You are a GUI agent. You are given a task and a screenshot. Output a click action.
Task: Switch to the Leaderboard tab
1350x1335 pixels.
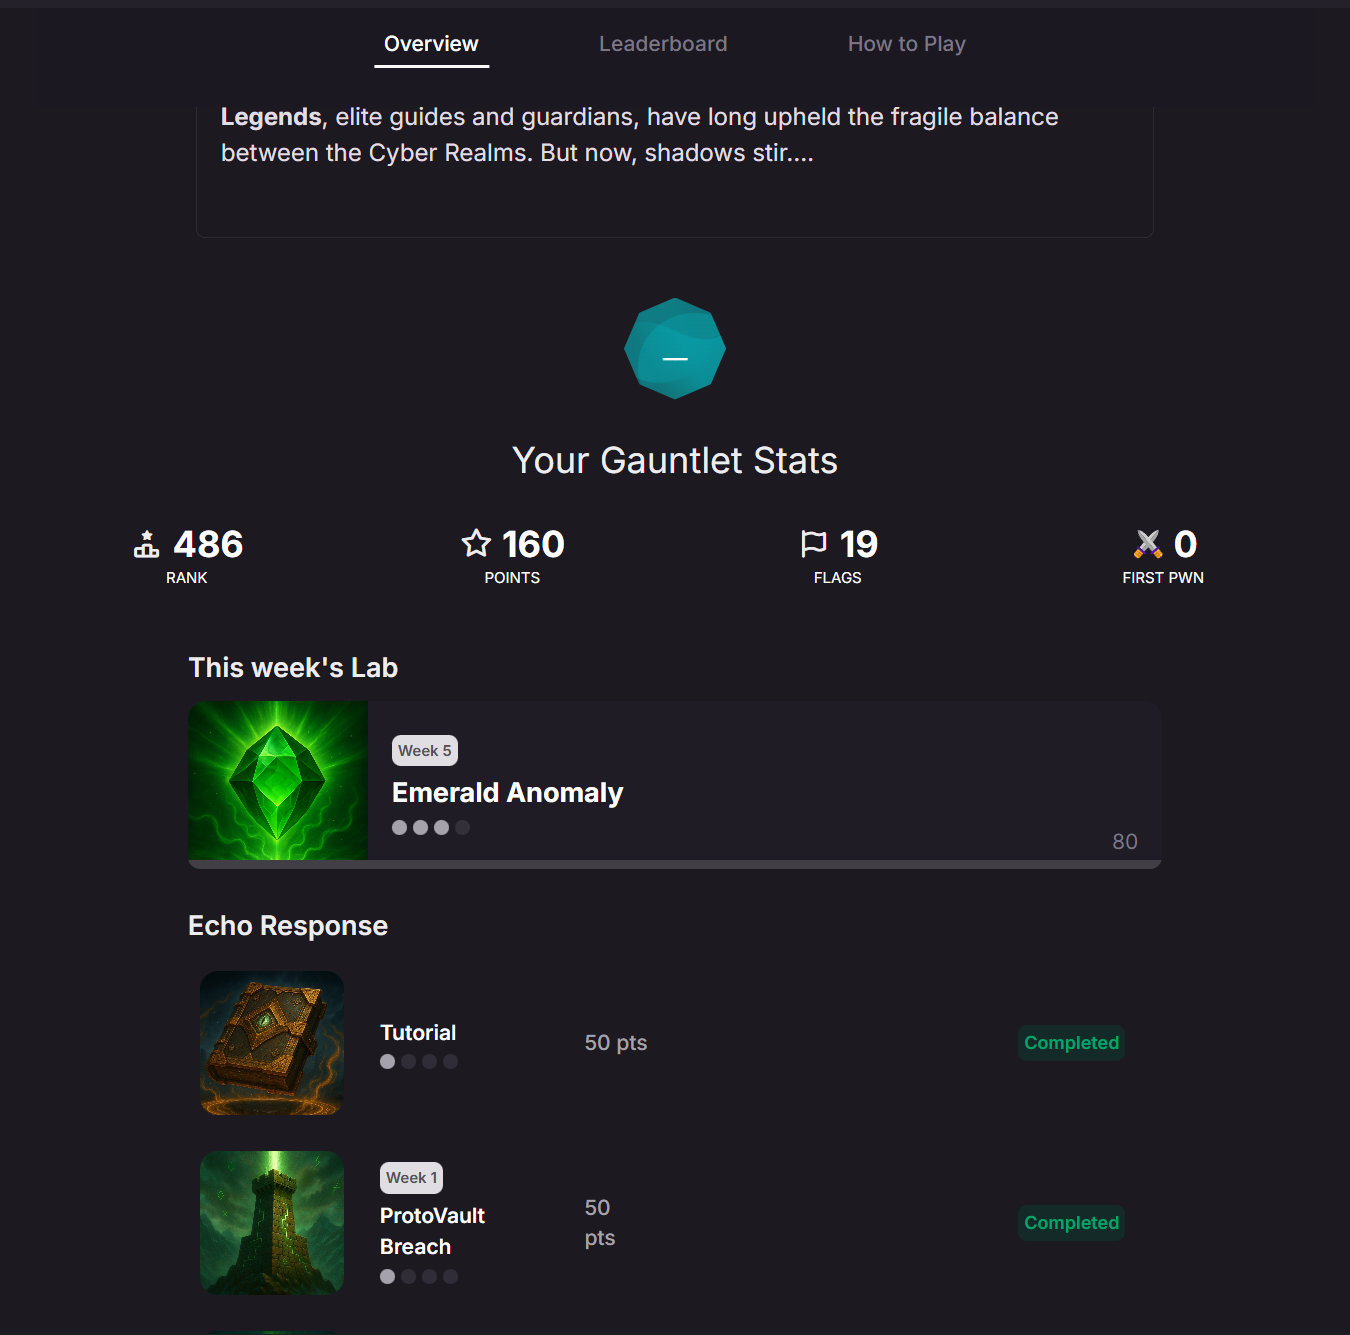click(x=663, y=44)
